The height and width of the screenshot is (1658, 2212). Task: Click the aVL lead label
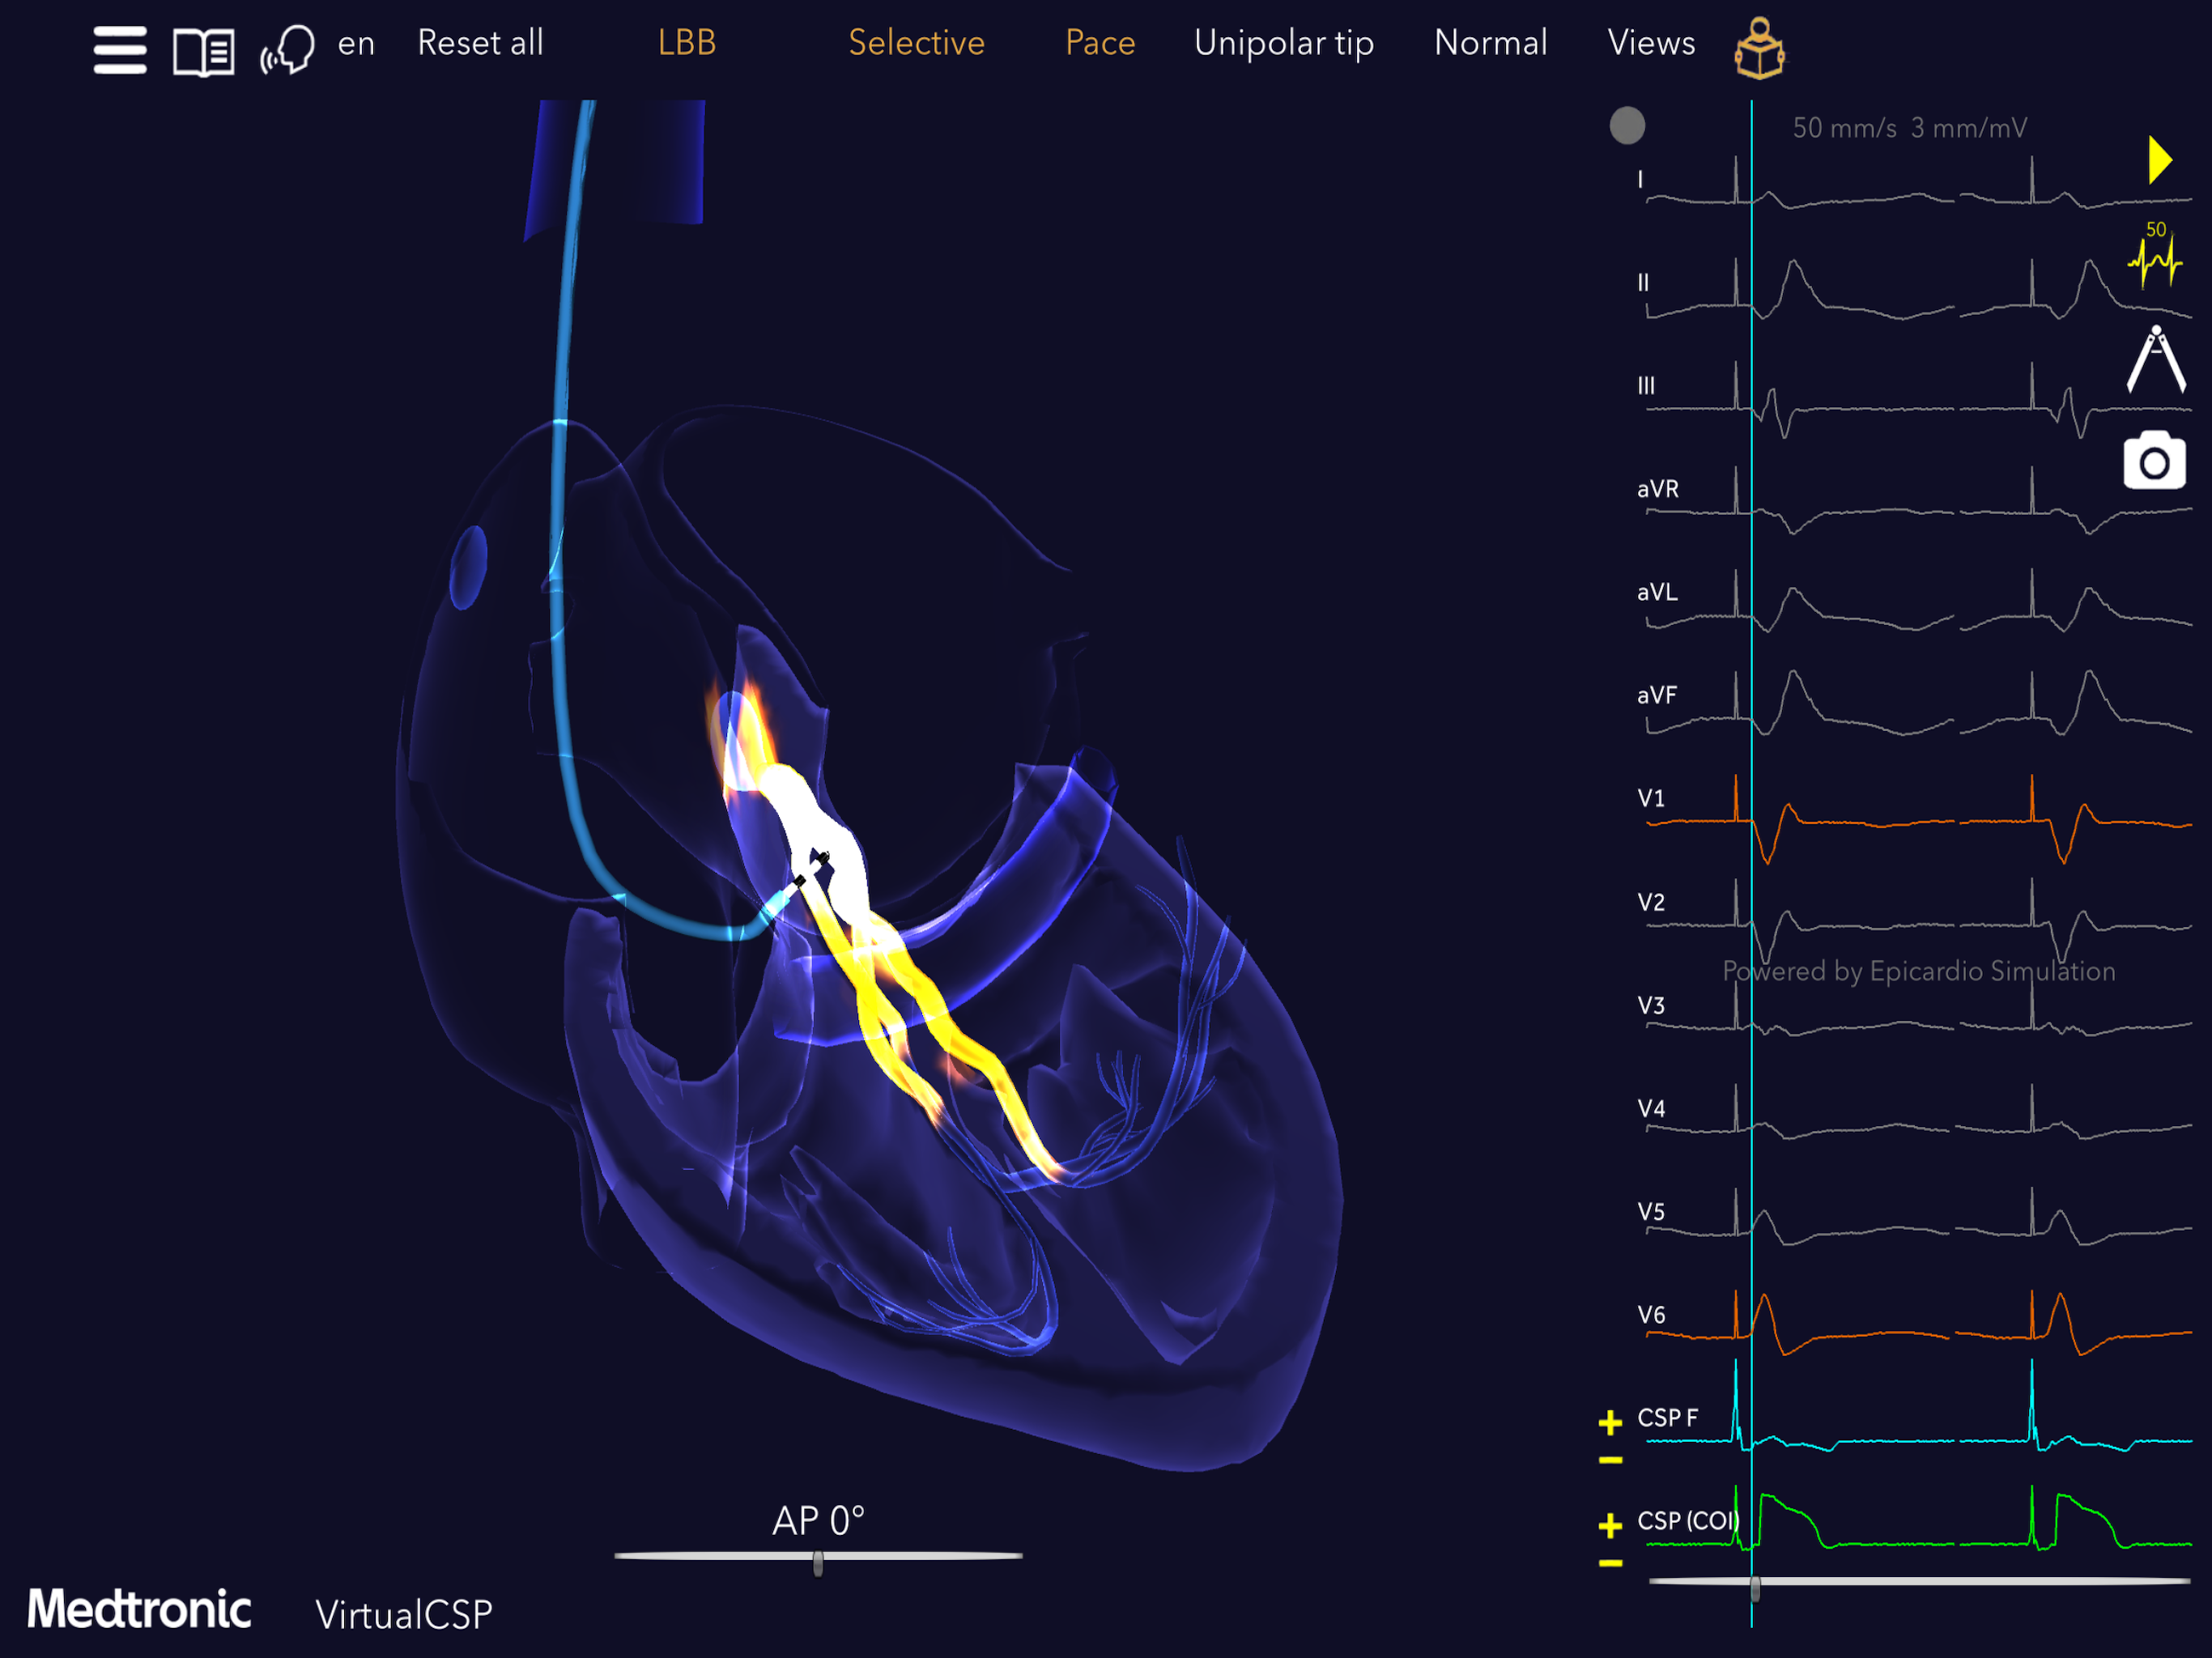[x=1657, y=592]
